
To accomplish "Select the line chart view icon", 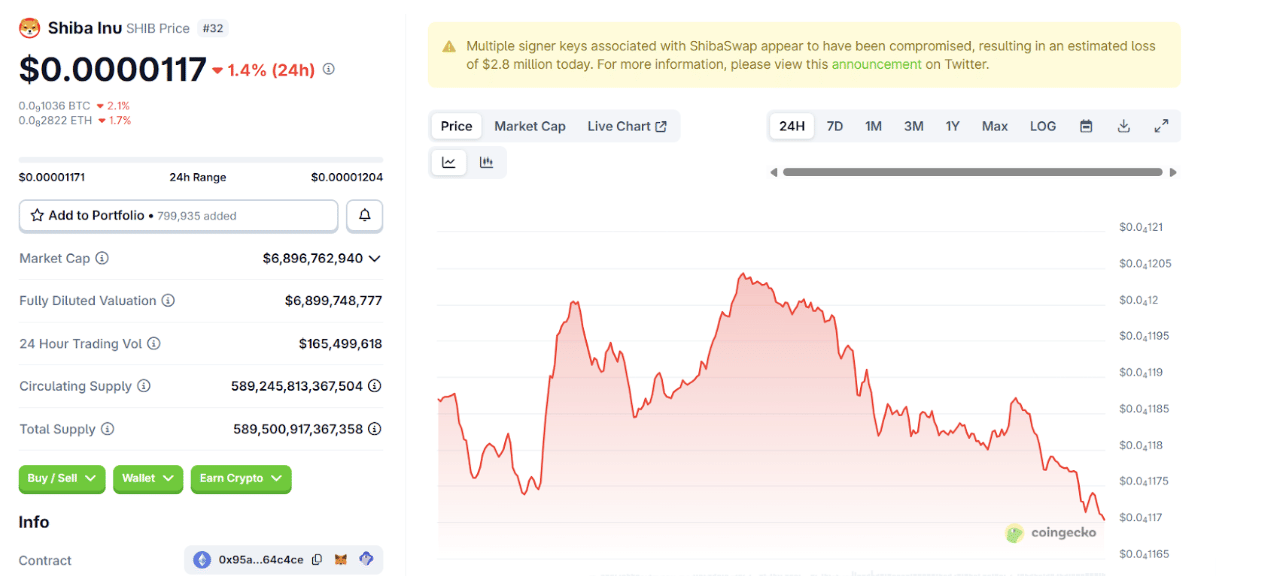I will click(x=449, y=162).
